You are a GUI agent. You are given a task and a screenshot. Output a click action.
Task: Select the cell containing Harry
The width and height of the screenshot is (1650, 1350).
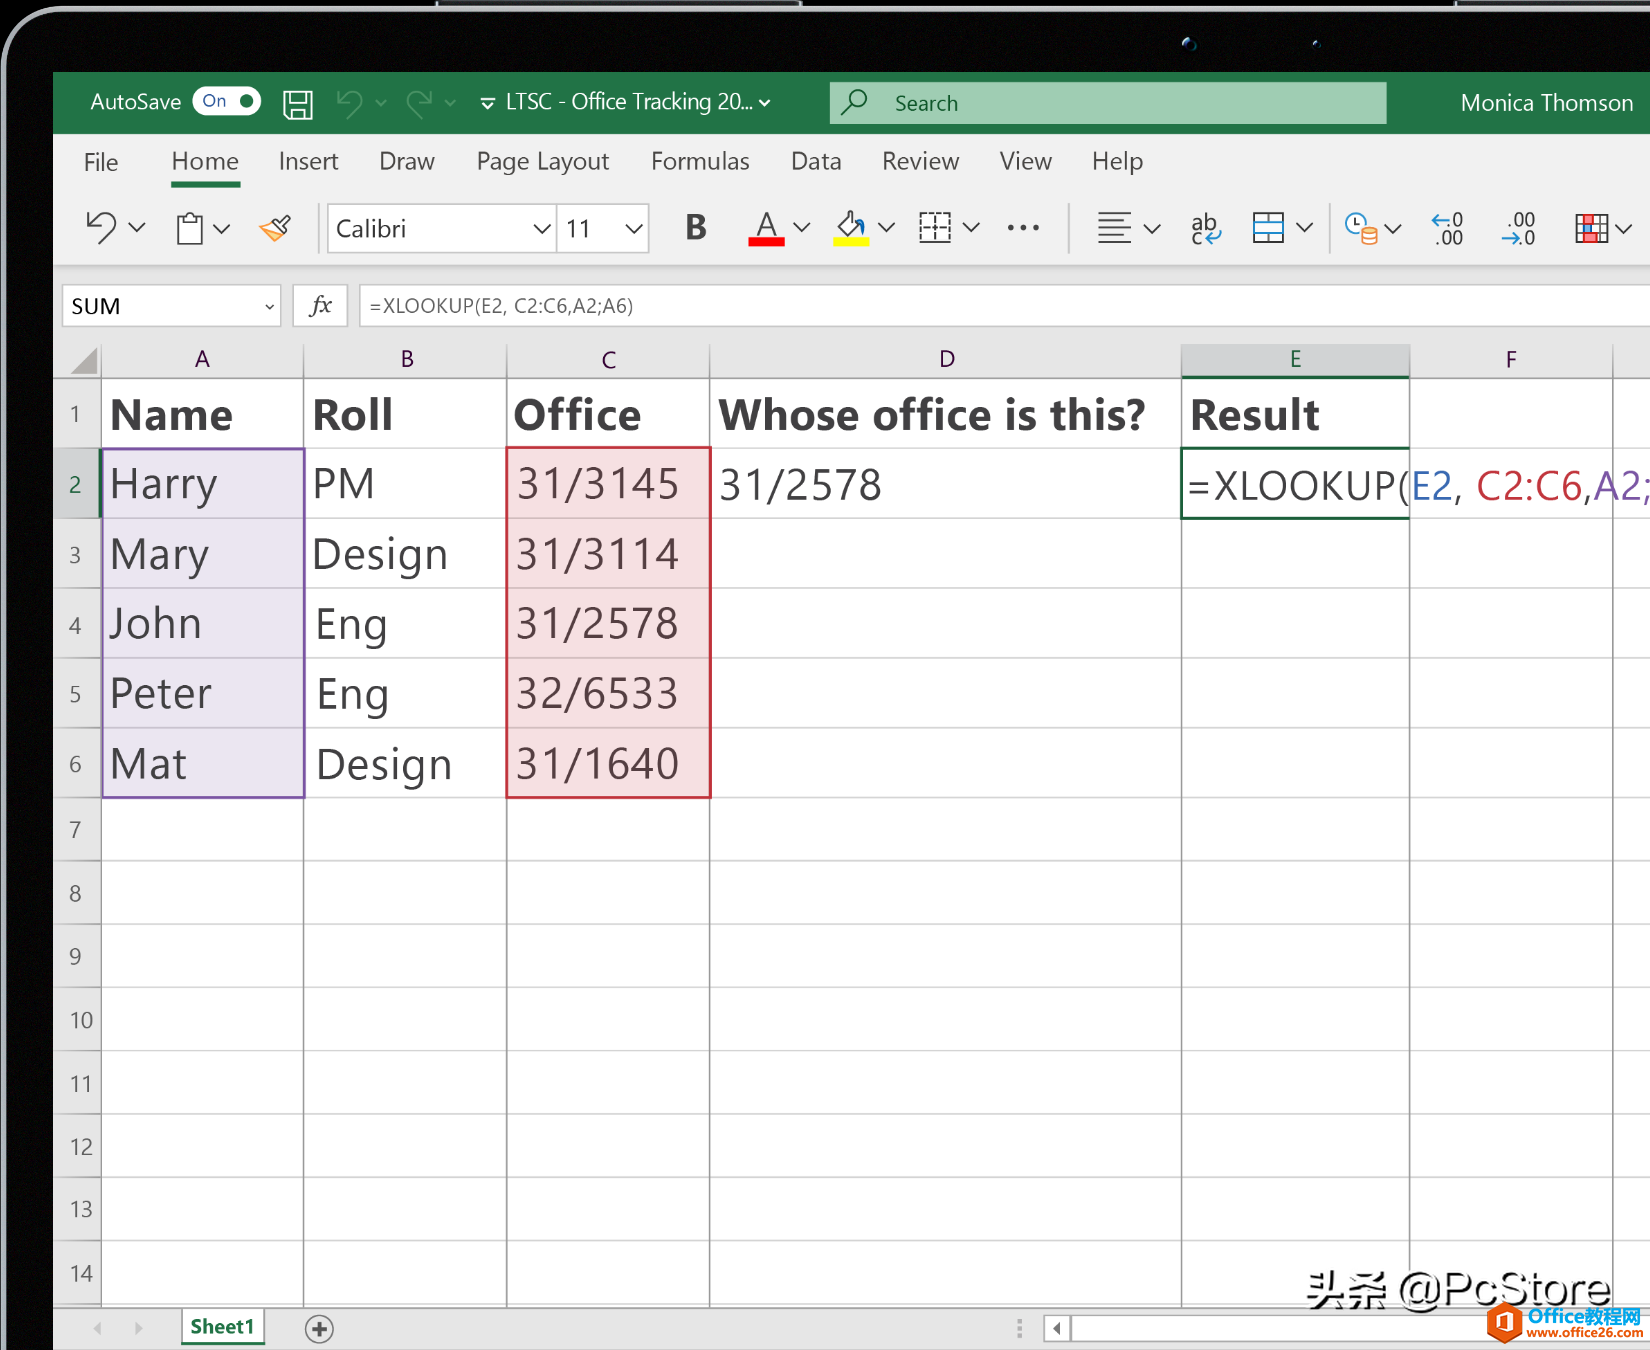203,484
